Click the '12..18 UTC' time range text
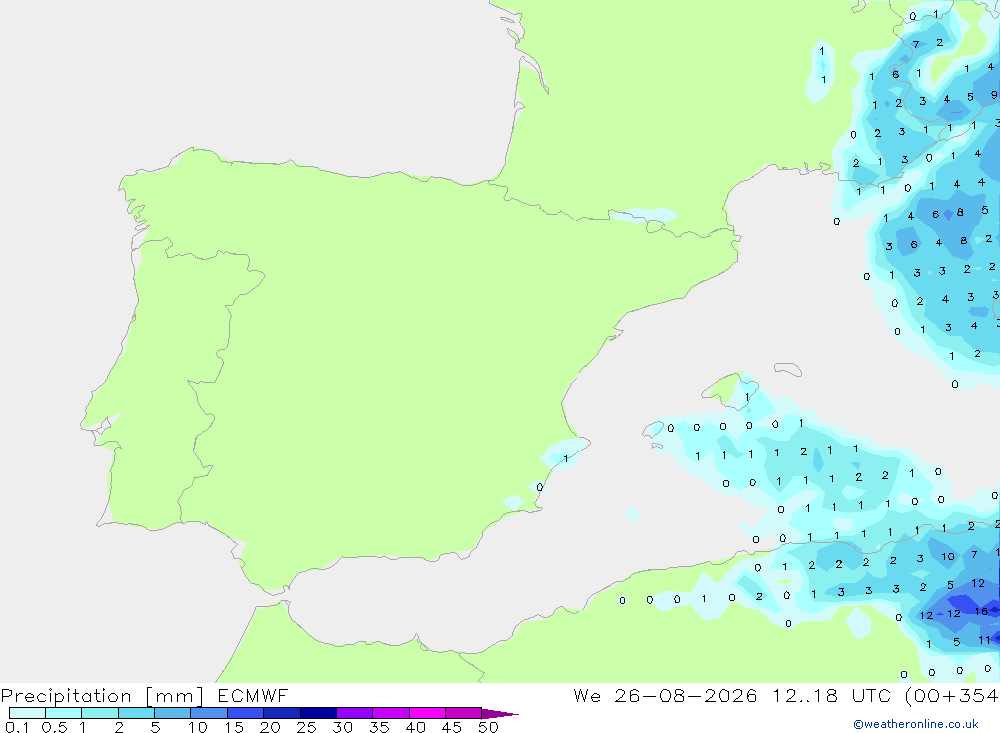Screen dimensions: 1000x733 click(831, 695)
